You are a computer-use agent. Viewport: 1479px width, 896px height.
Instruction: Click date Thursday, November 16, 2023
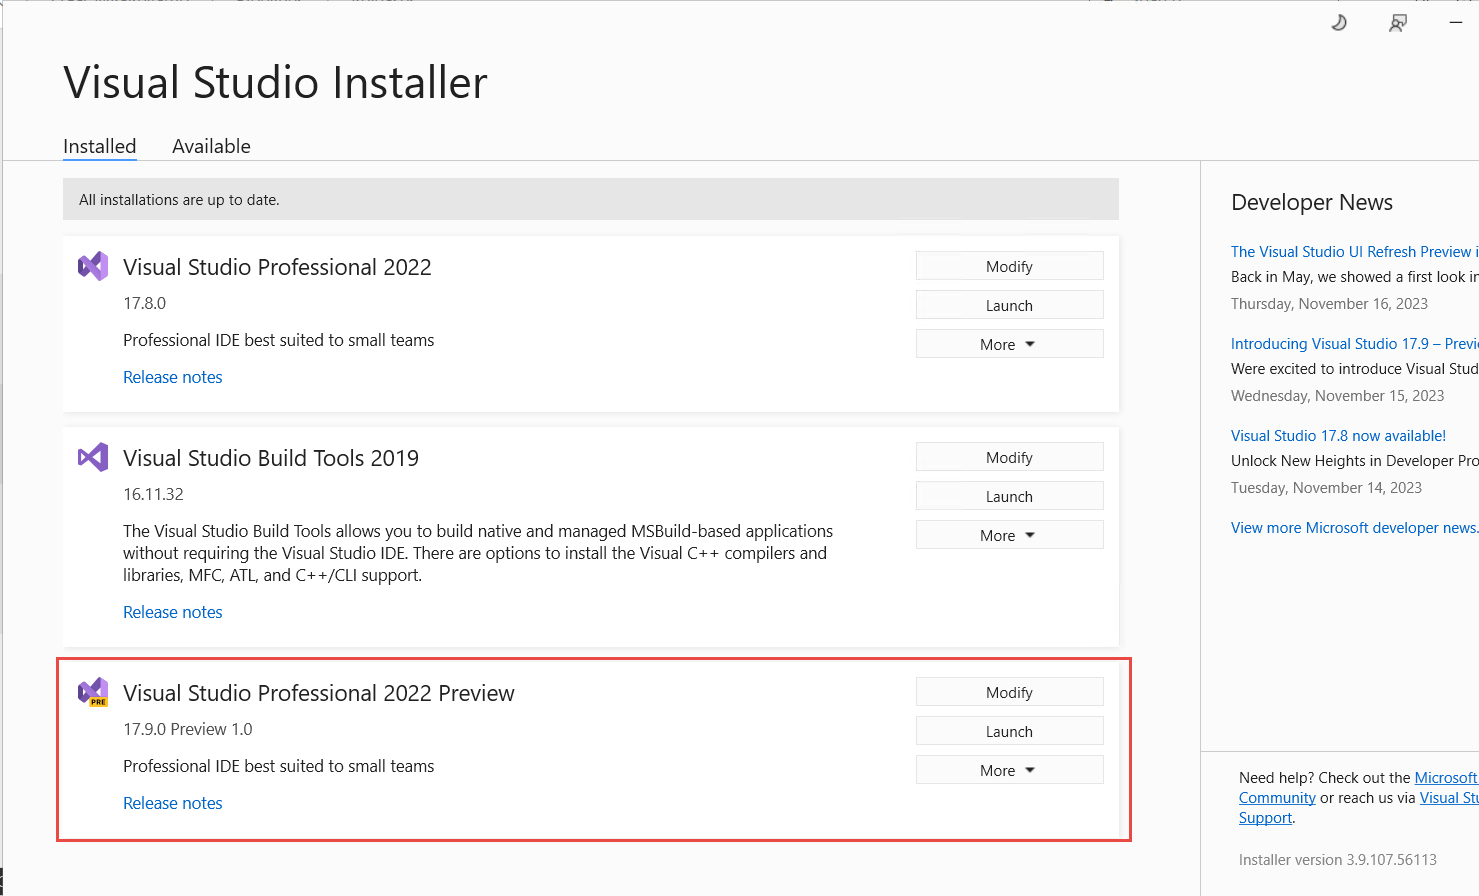(1329, 304)
